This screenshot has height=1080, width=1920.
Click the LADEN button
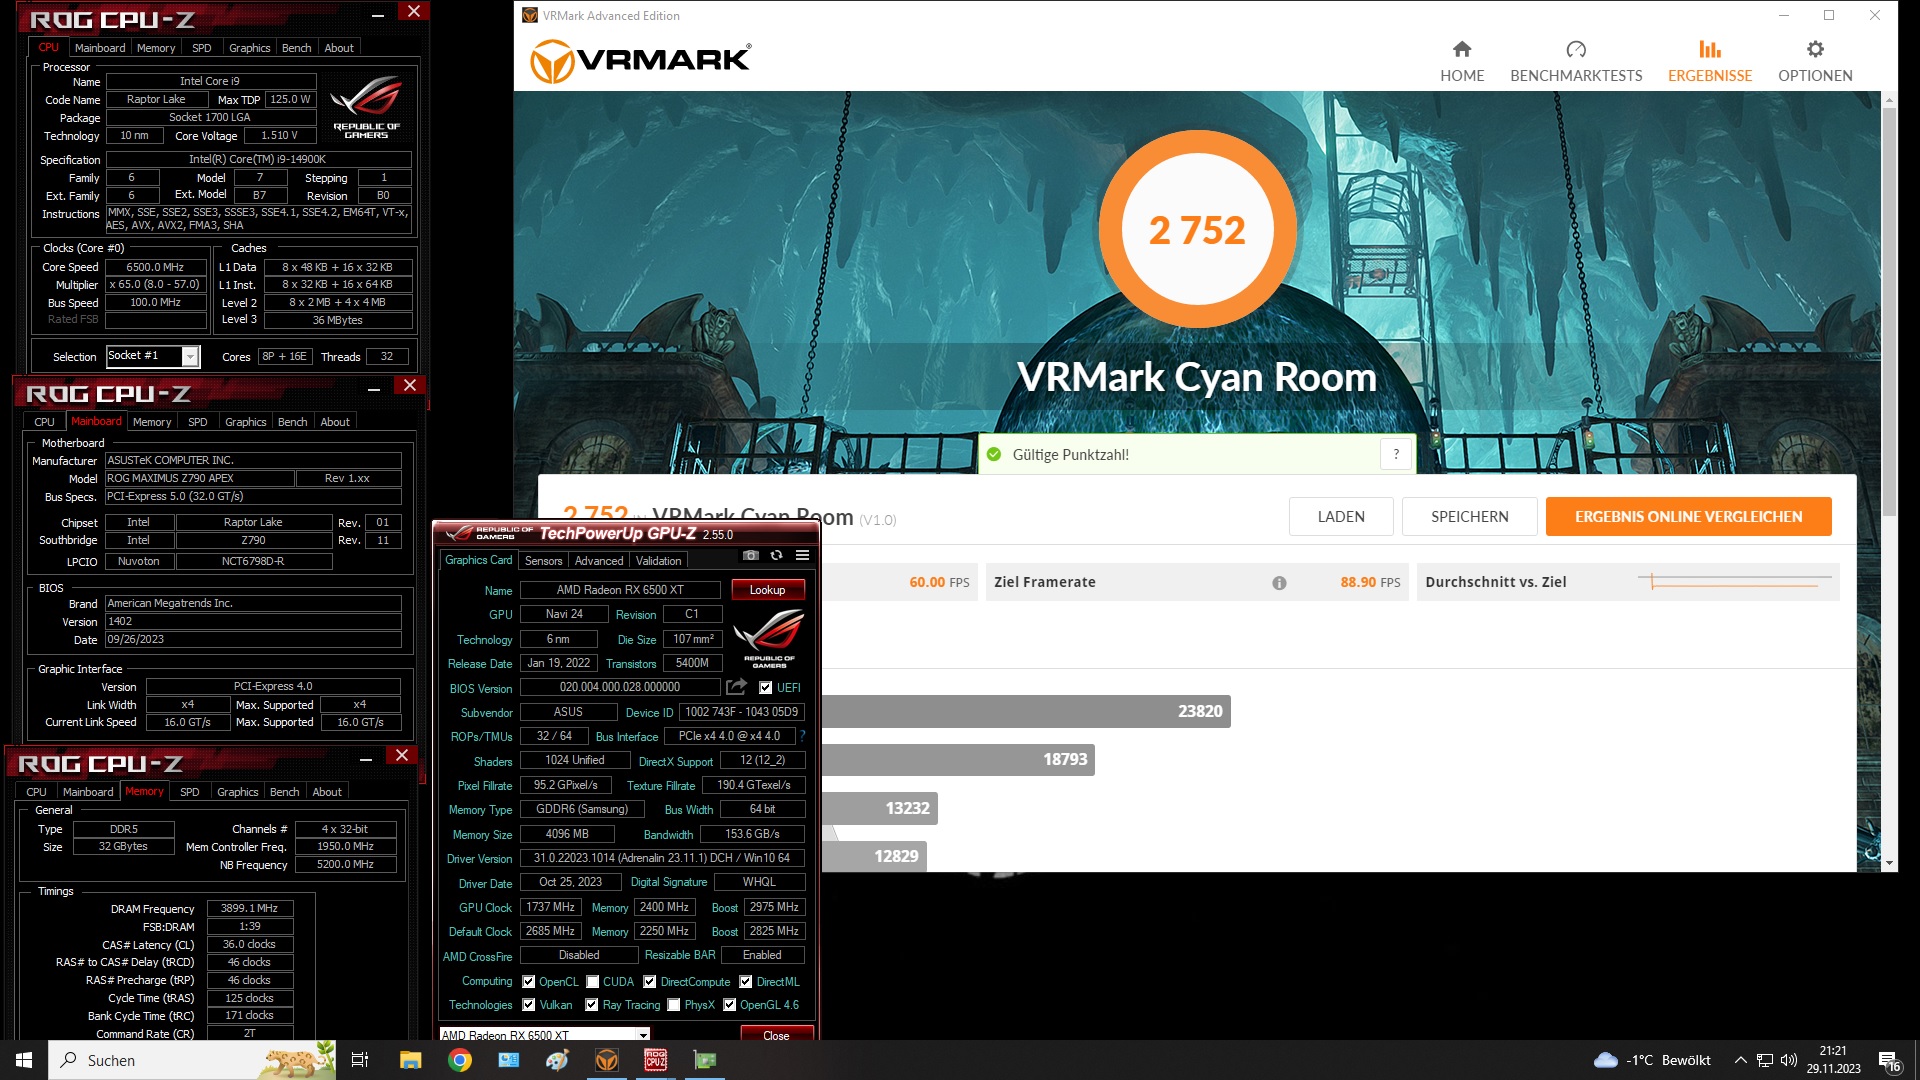point(1341,517)
